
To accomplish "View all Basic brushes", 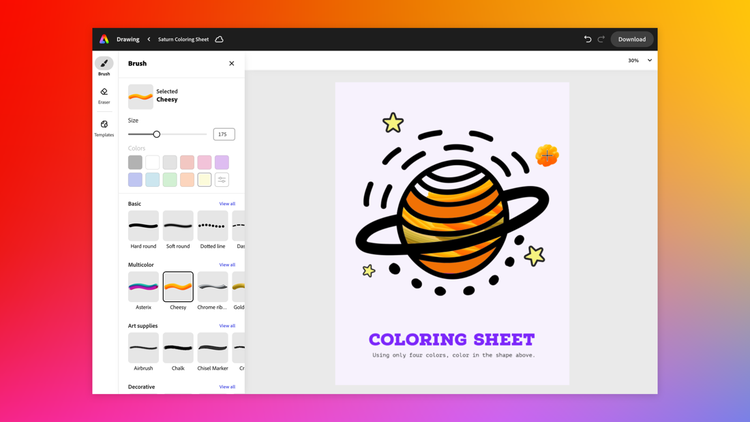I will [x=227, y=204].
